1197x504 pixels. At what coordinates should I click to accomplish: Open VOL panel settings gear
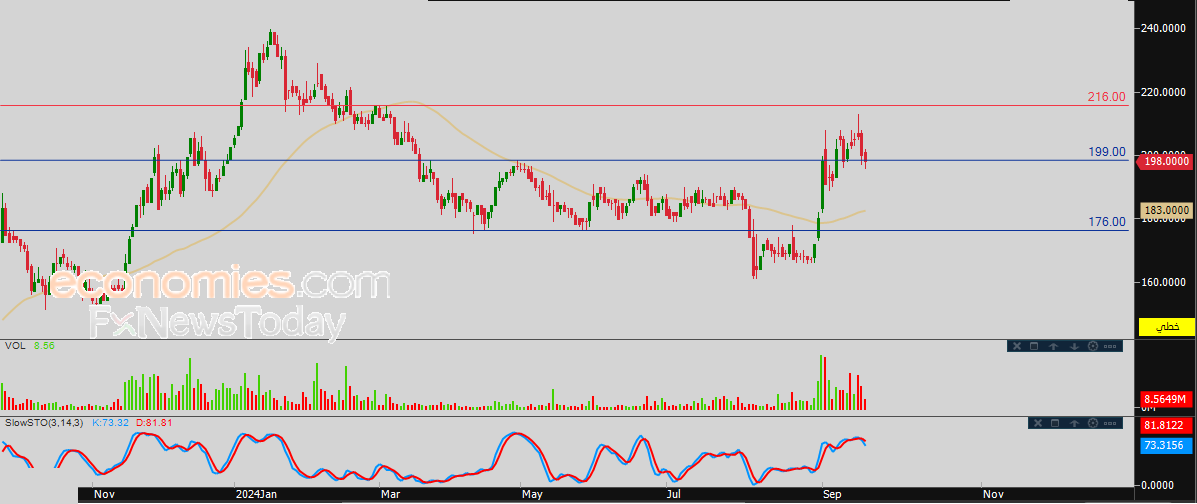(x=1092, y=346)
